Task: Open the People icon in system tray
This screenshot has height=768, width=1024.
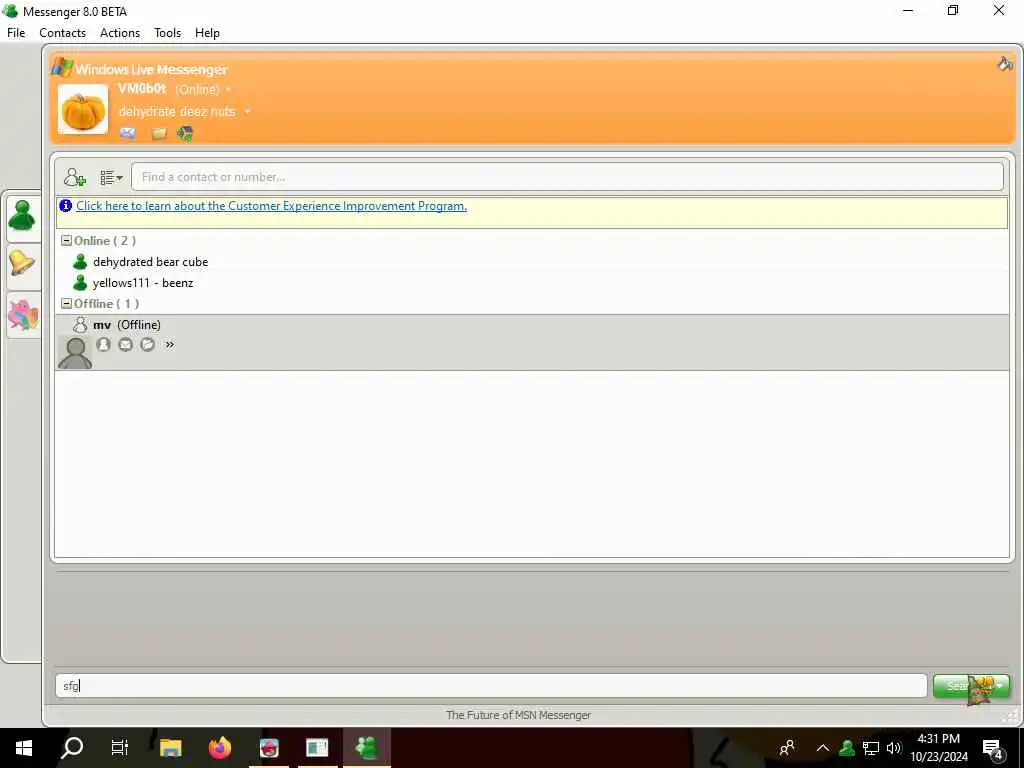Action: [x=787, y=748]
